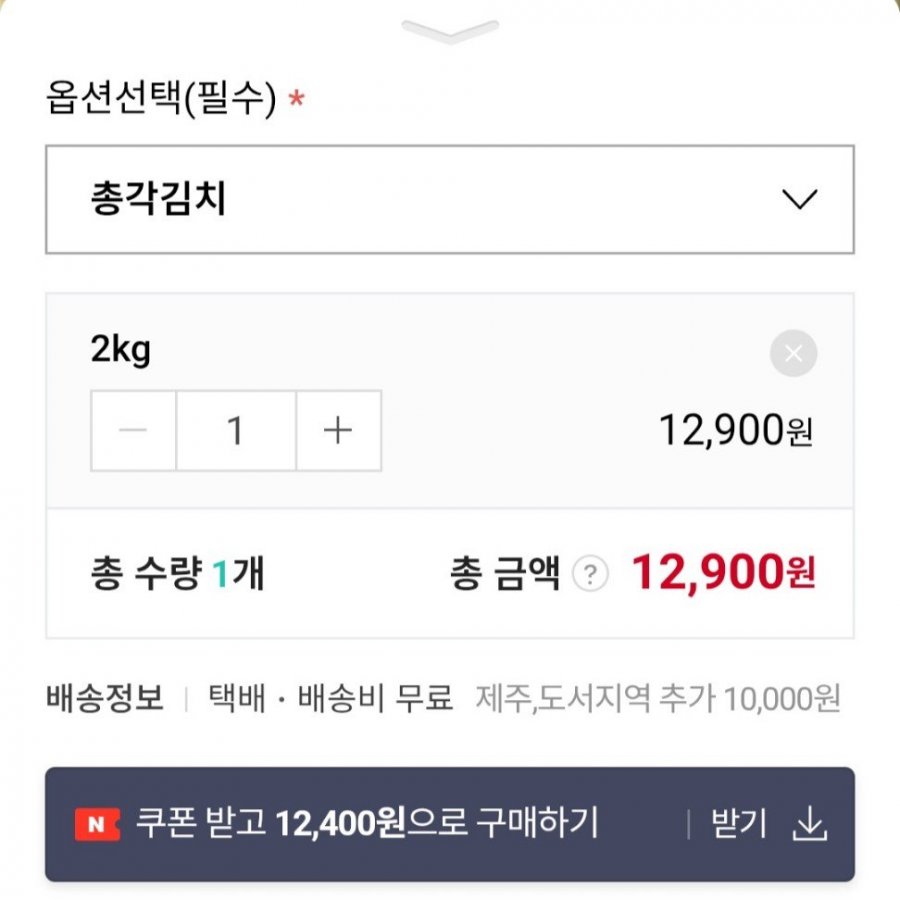Open the question mark help beside 총 금액
Screen dimensions: 900x900
(x=591, y=574)
